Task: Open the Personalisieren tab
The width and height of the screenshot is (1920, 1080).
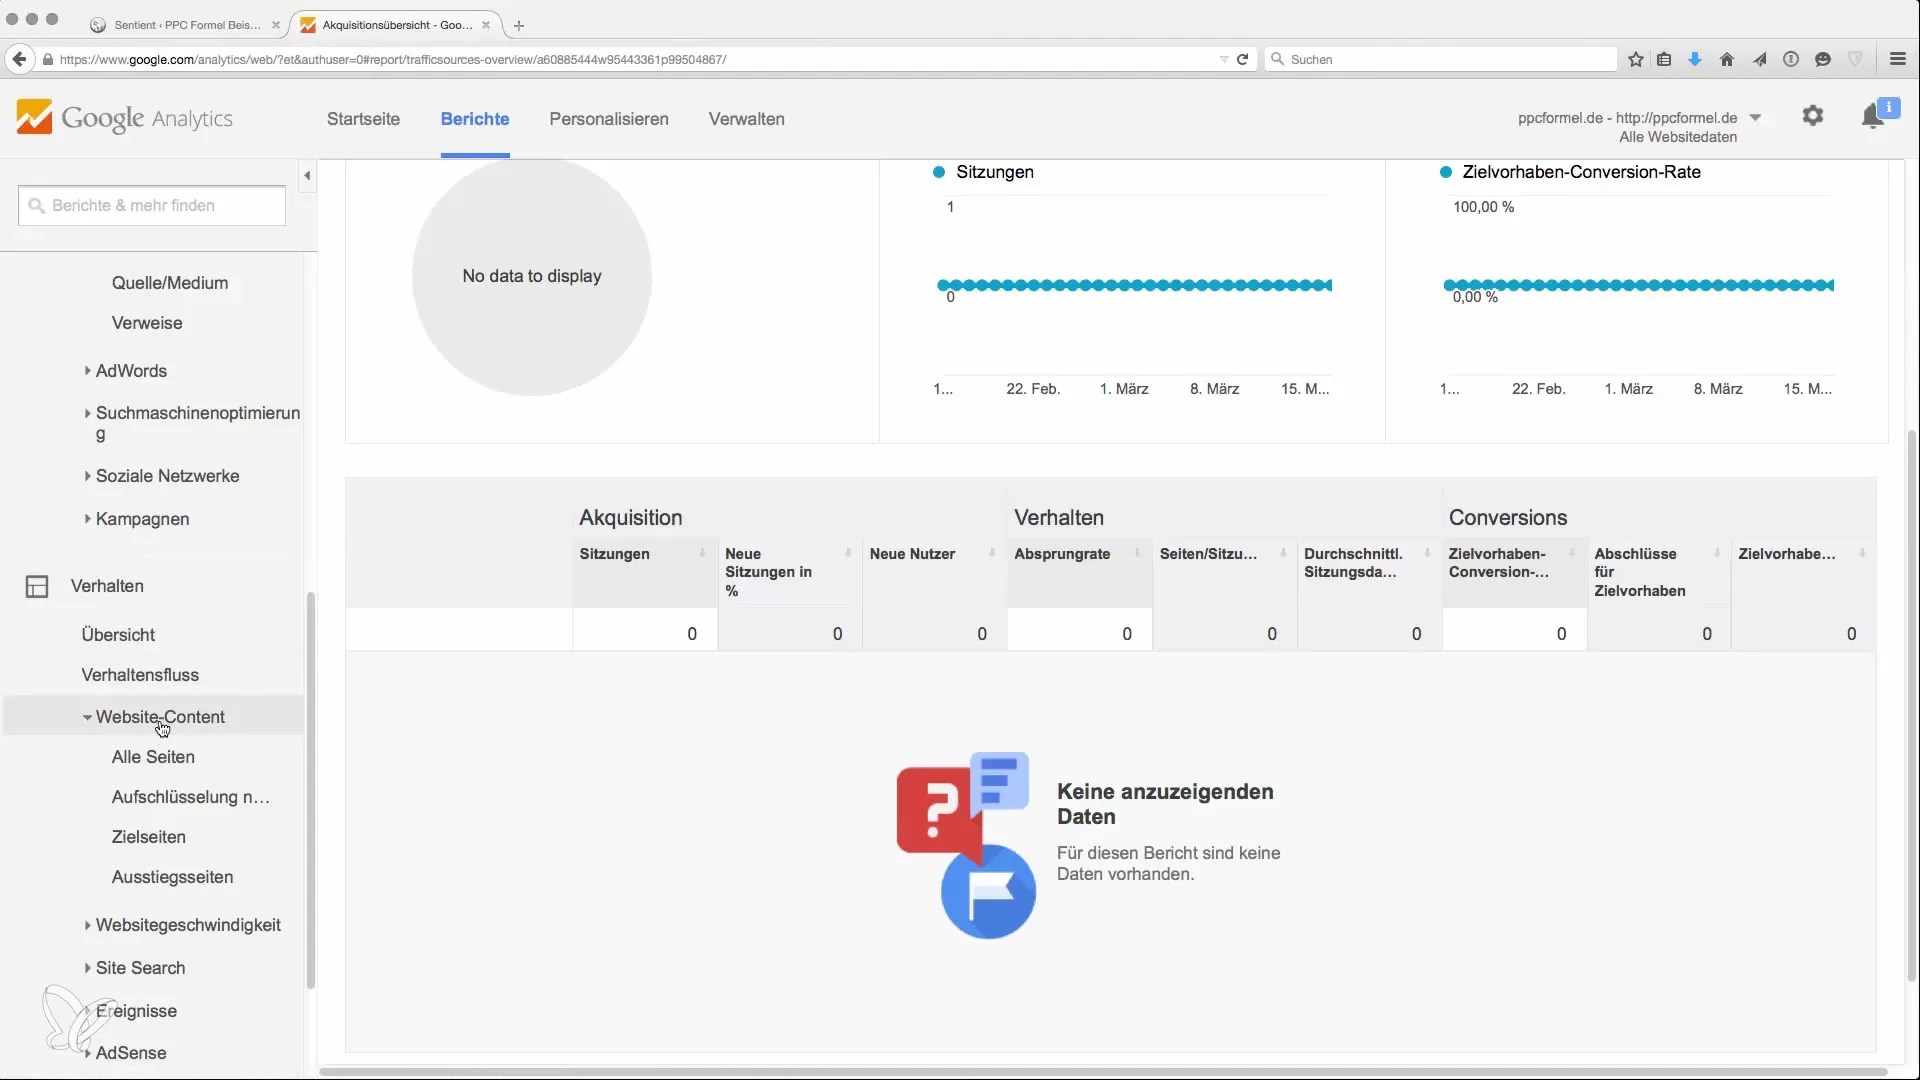Action: pyautogui.click(x=609, y=119)
